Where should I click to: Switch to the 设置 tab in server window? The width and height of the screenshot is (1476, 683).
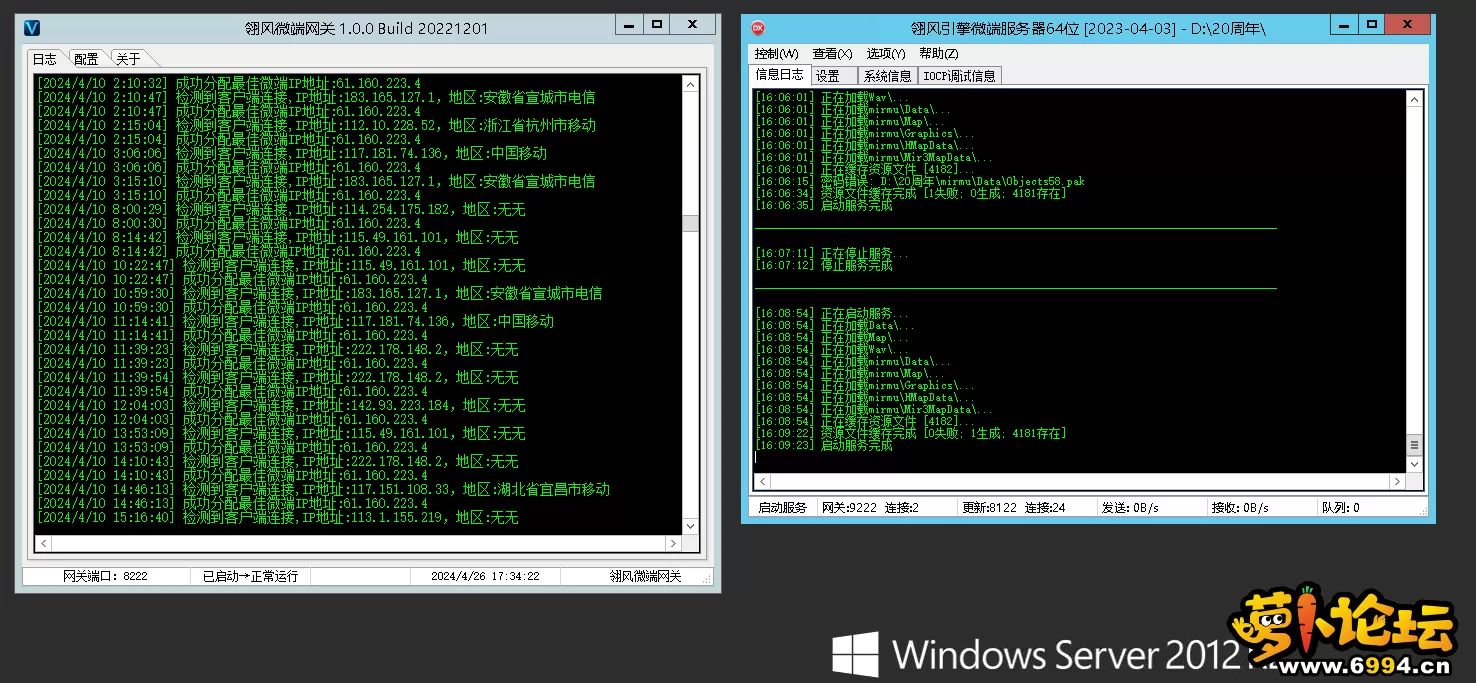click(x=834, y=75)
